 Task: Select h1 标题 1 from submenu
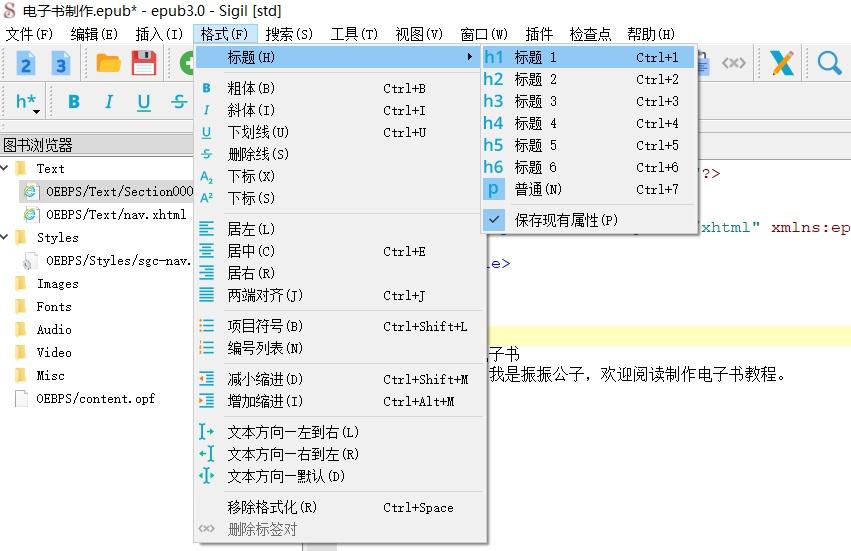pos(588,57)
